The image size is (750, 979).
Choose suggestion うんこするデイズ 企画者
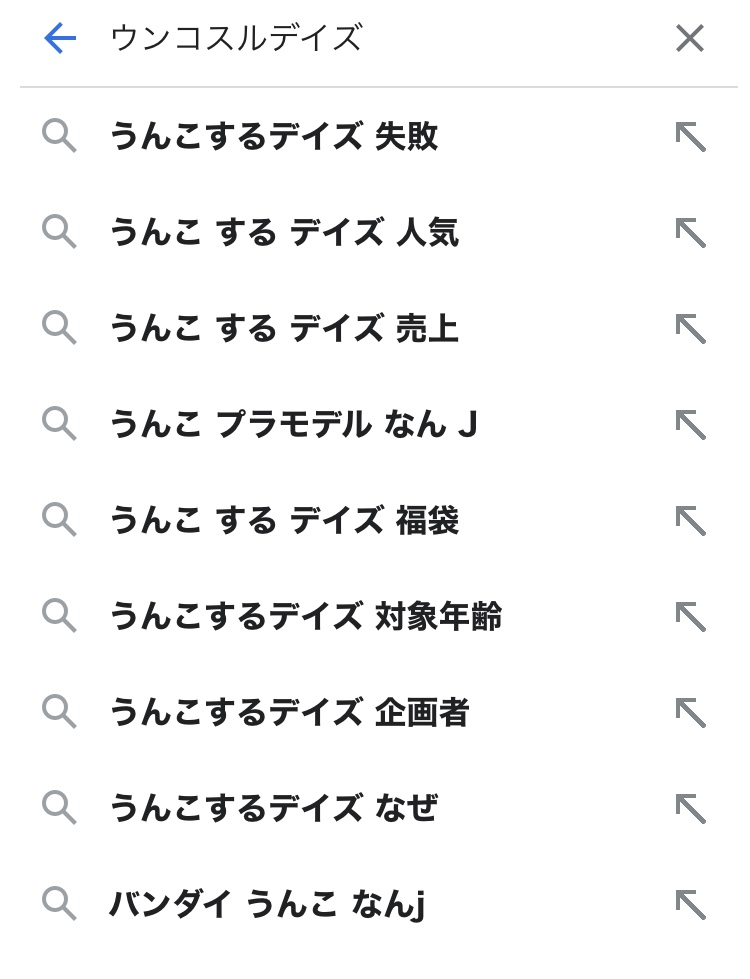pos(289,712)
